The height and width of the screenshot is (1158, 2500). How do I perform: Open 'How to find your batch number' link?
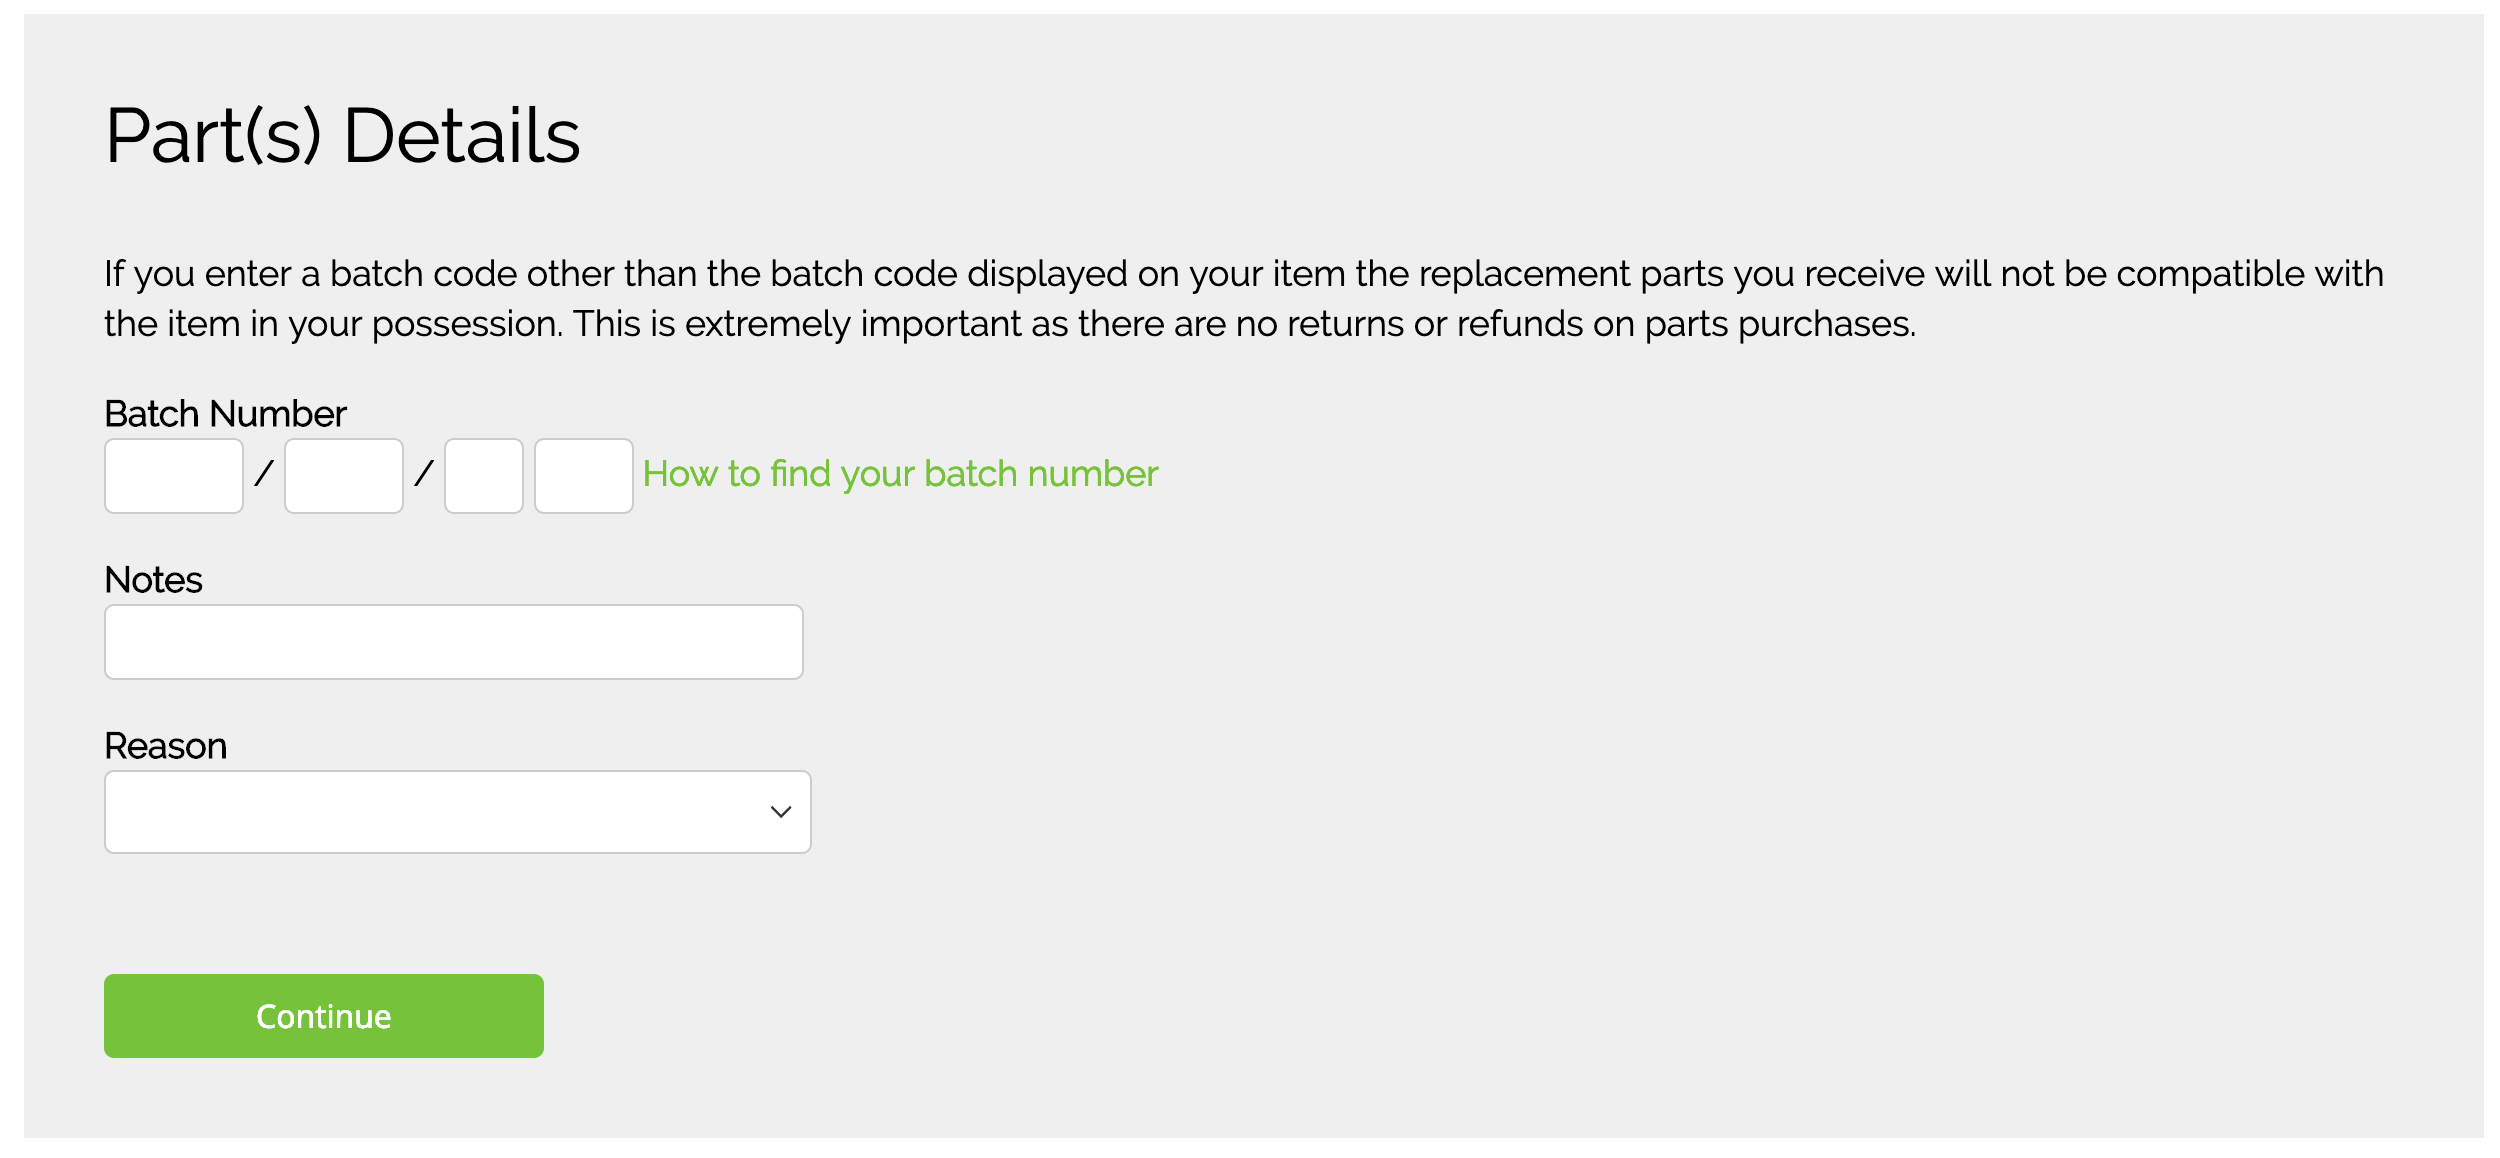tap(900, 474)
